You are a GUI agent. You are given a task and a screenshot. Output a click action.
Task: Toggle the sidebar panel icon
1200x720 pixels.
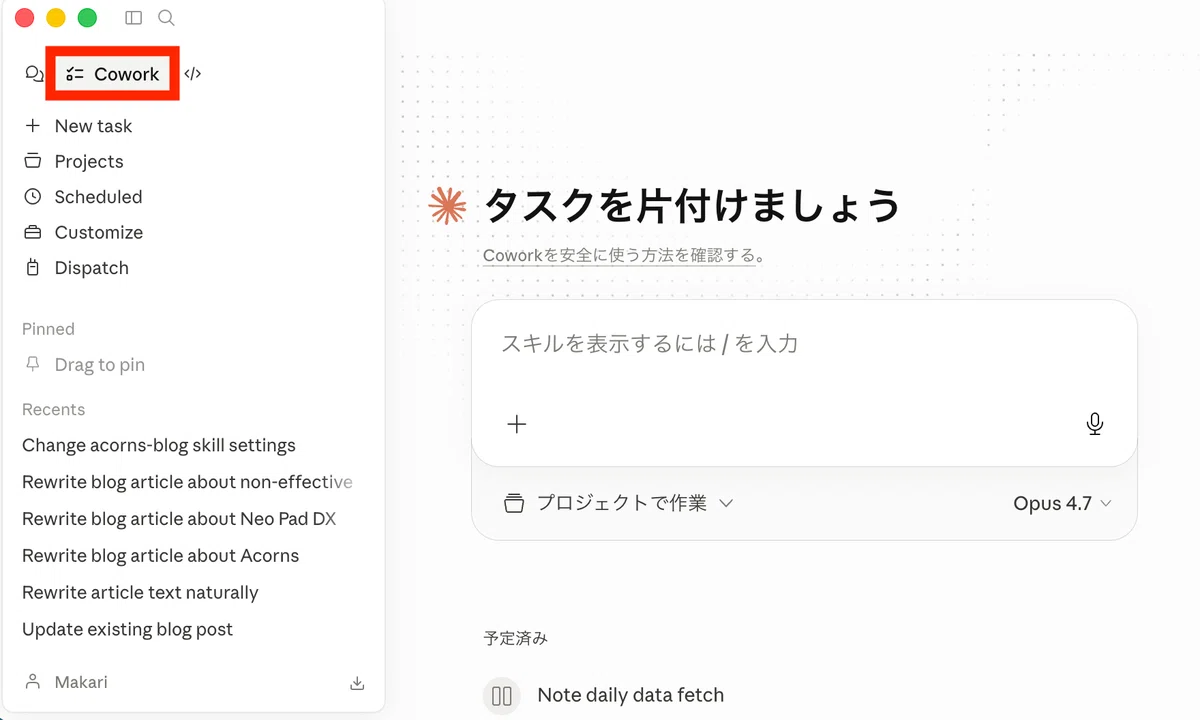click(133, 18)
